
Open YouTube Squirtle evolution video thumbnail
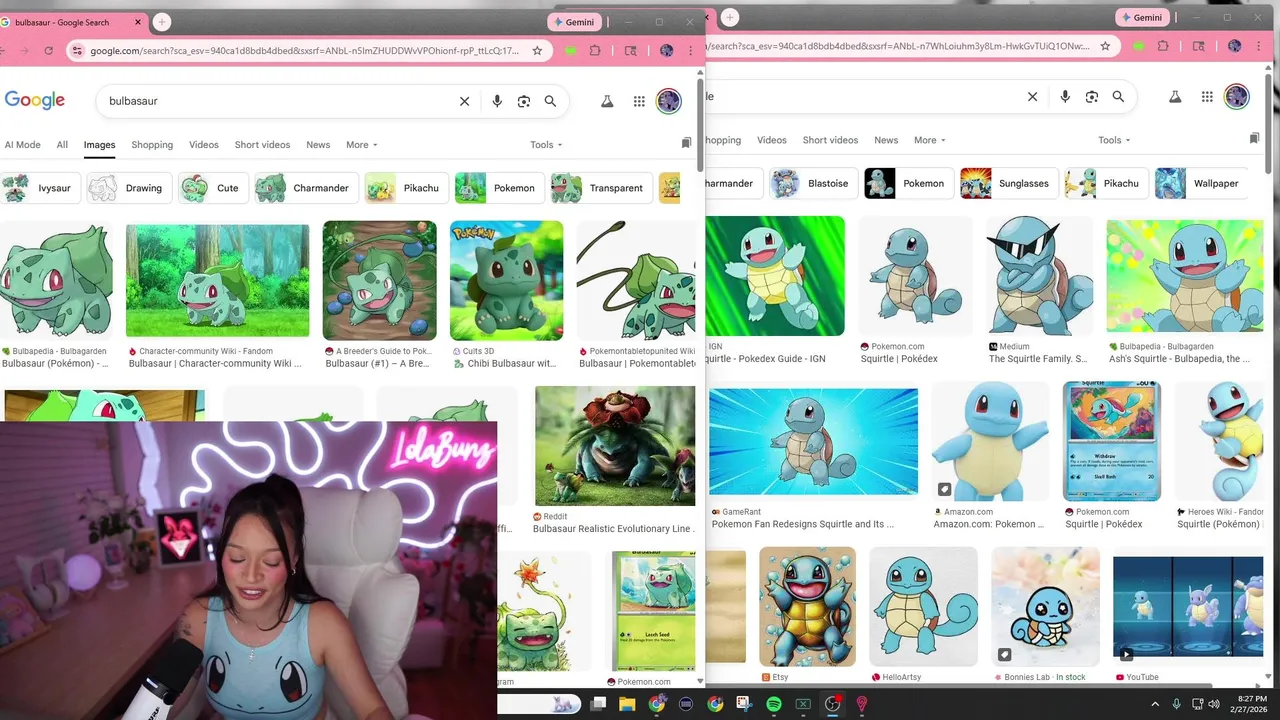pyautogui.click(x=1188, y=608)
